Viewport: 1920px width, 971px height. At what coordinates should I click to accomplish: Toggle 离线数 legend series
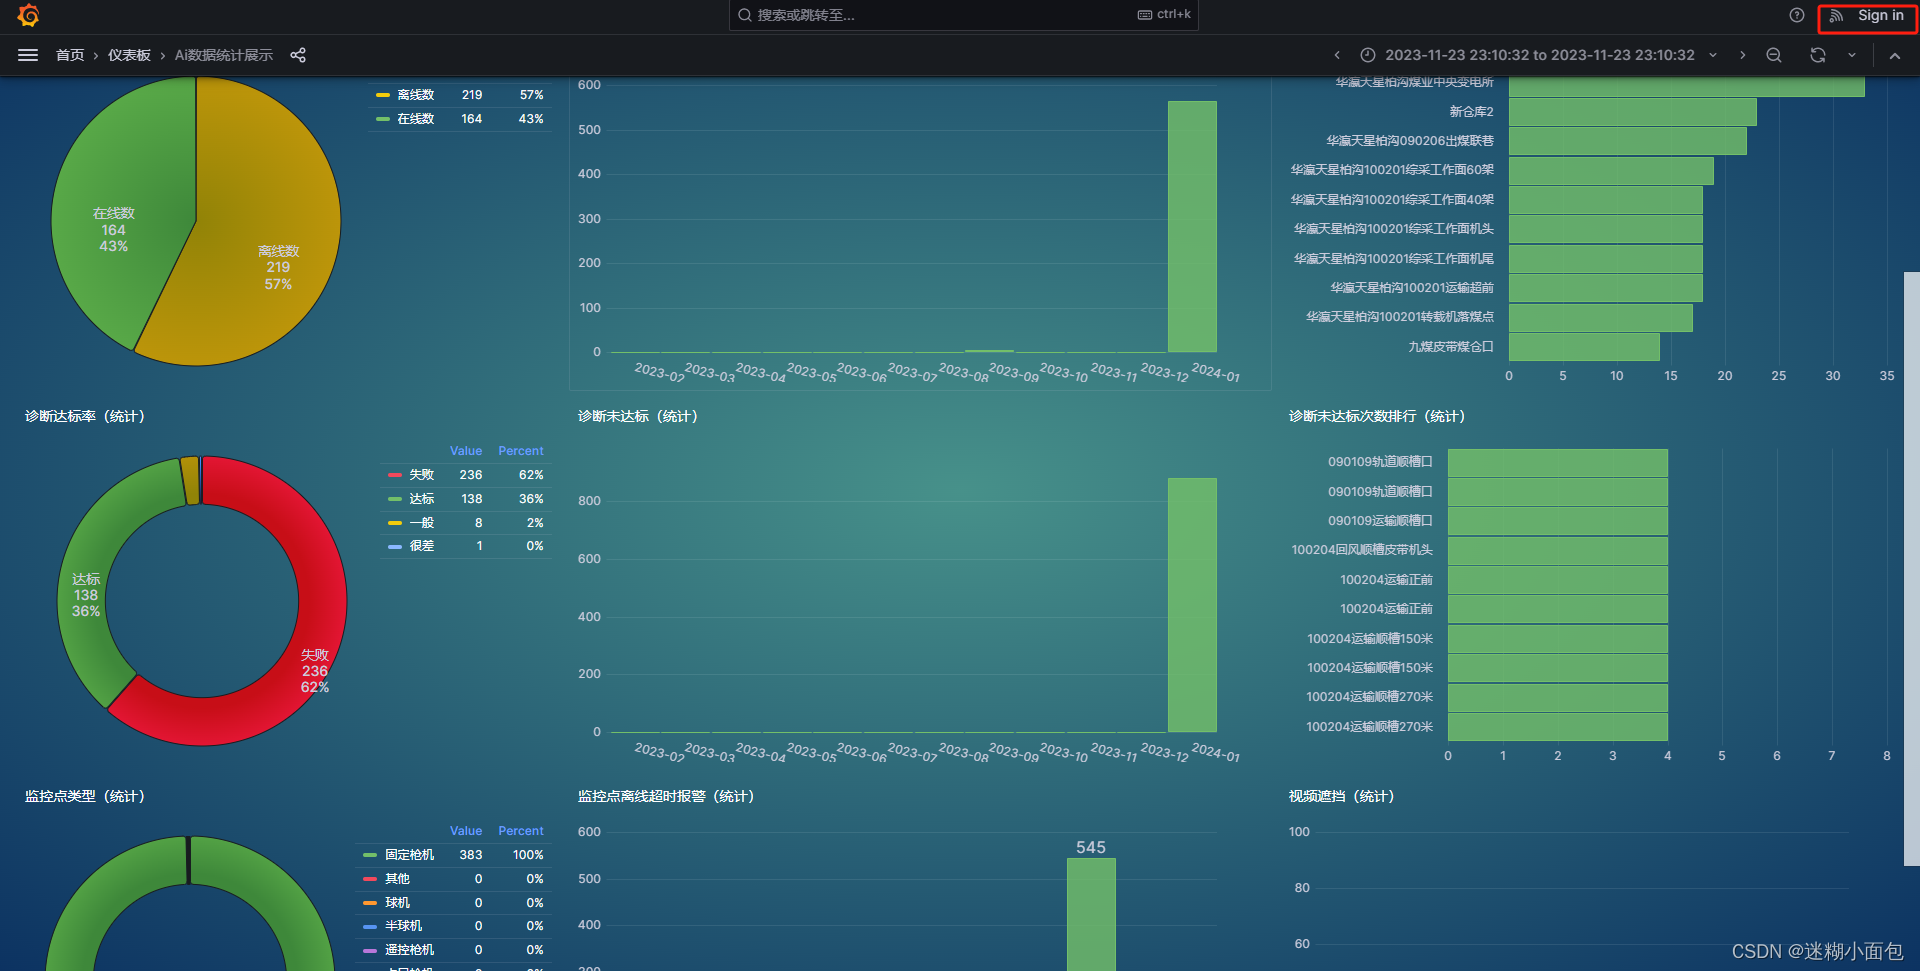pyautogui.click(x=415, y=95)
